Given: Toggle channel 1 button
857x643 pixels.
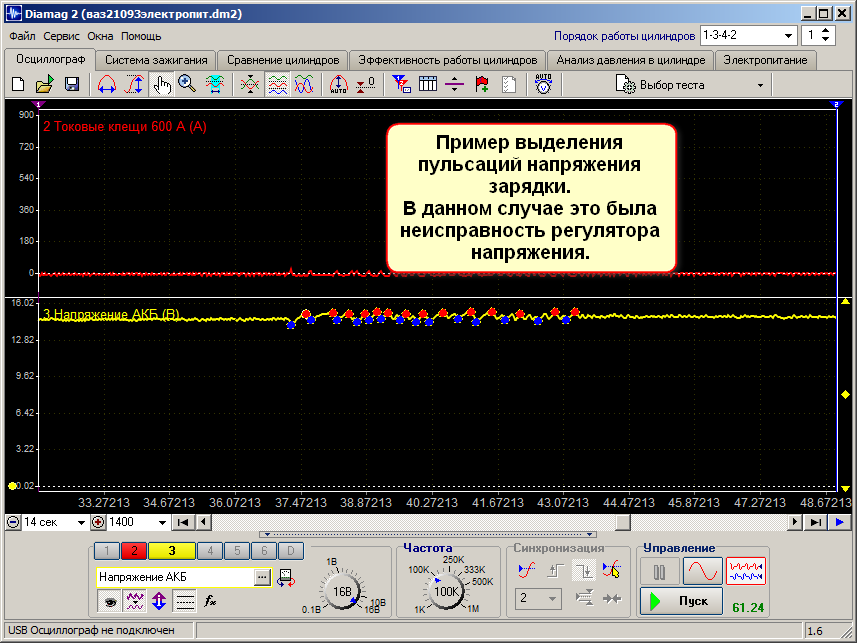Looking at the screenshot, I should (107, 551).
